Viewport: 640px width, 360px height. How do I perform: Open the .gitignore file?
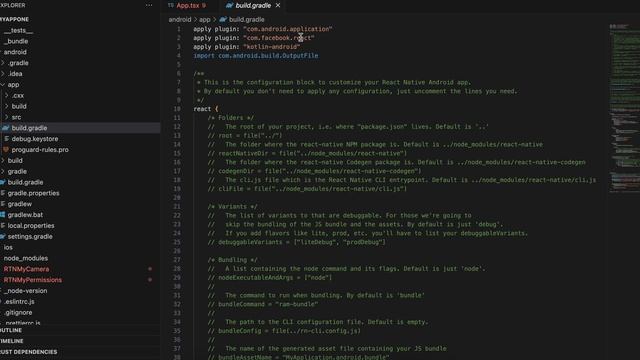pyautogui.click(x=18, y=312)
